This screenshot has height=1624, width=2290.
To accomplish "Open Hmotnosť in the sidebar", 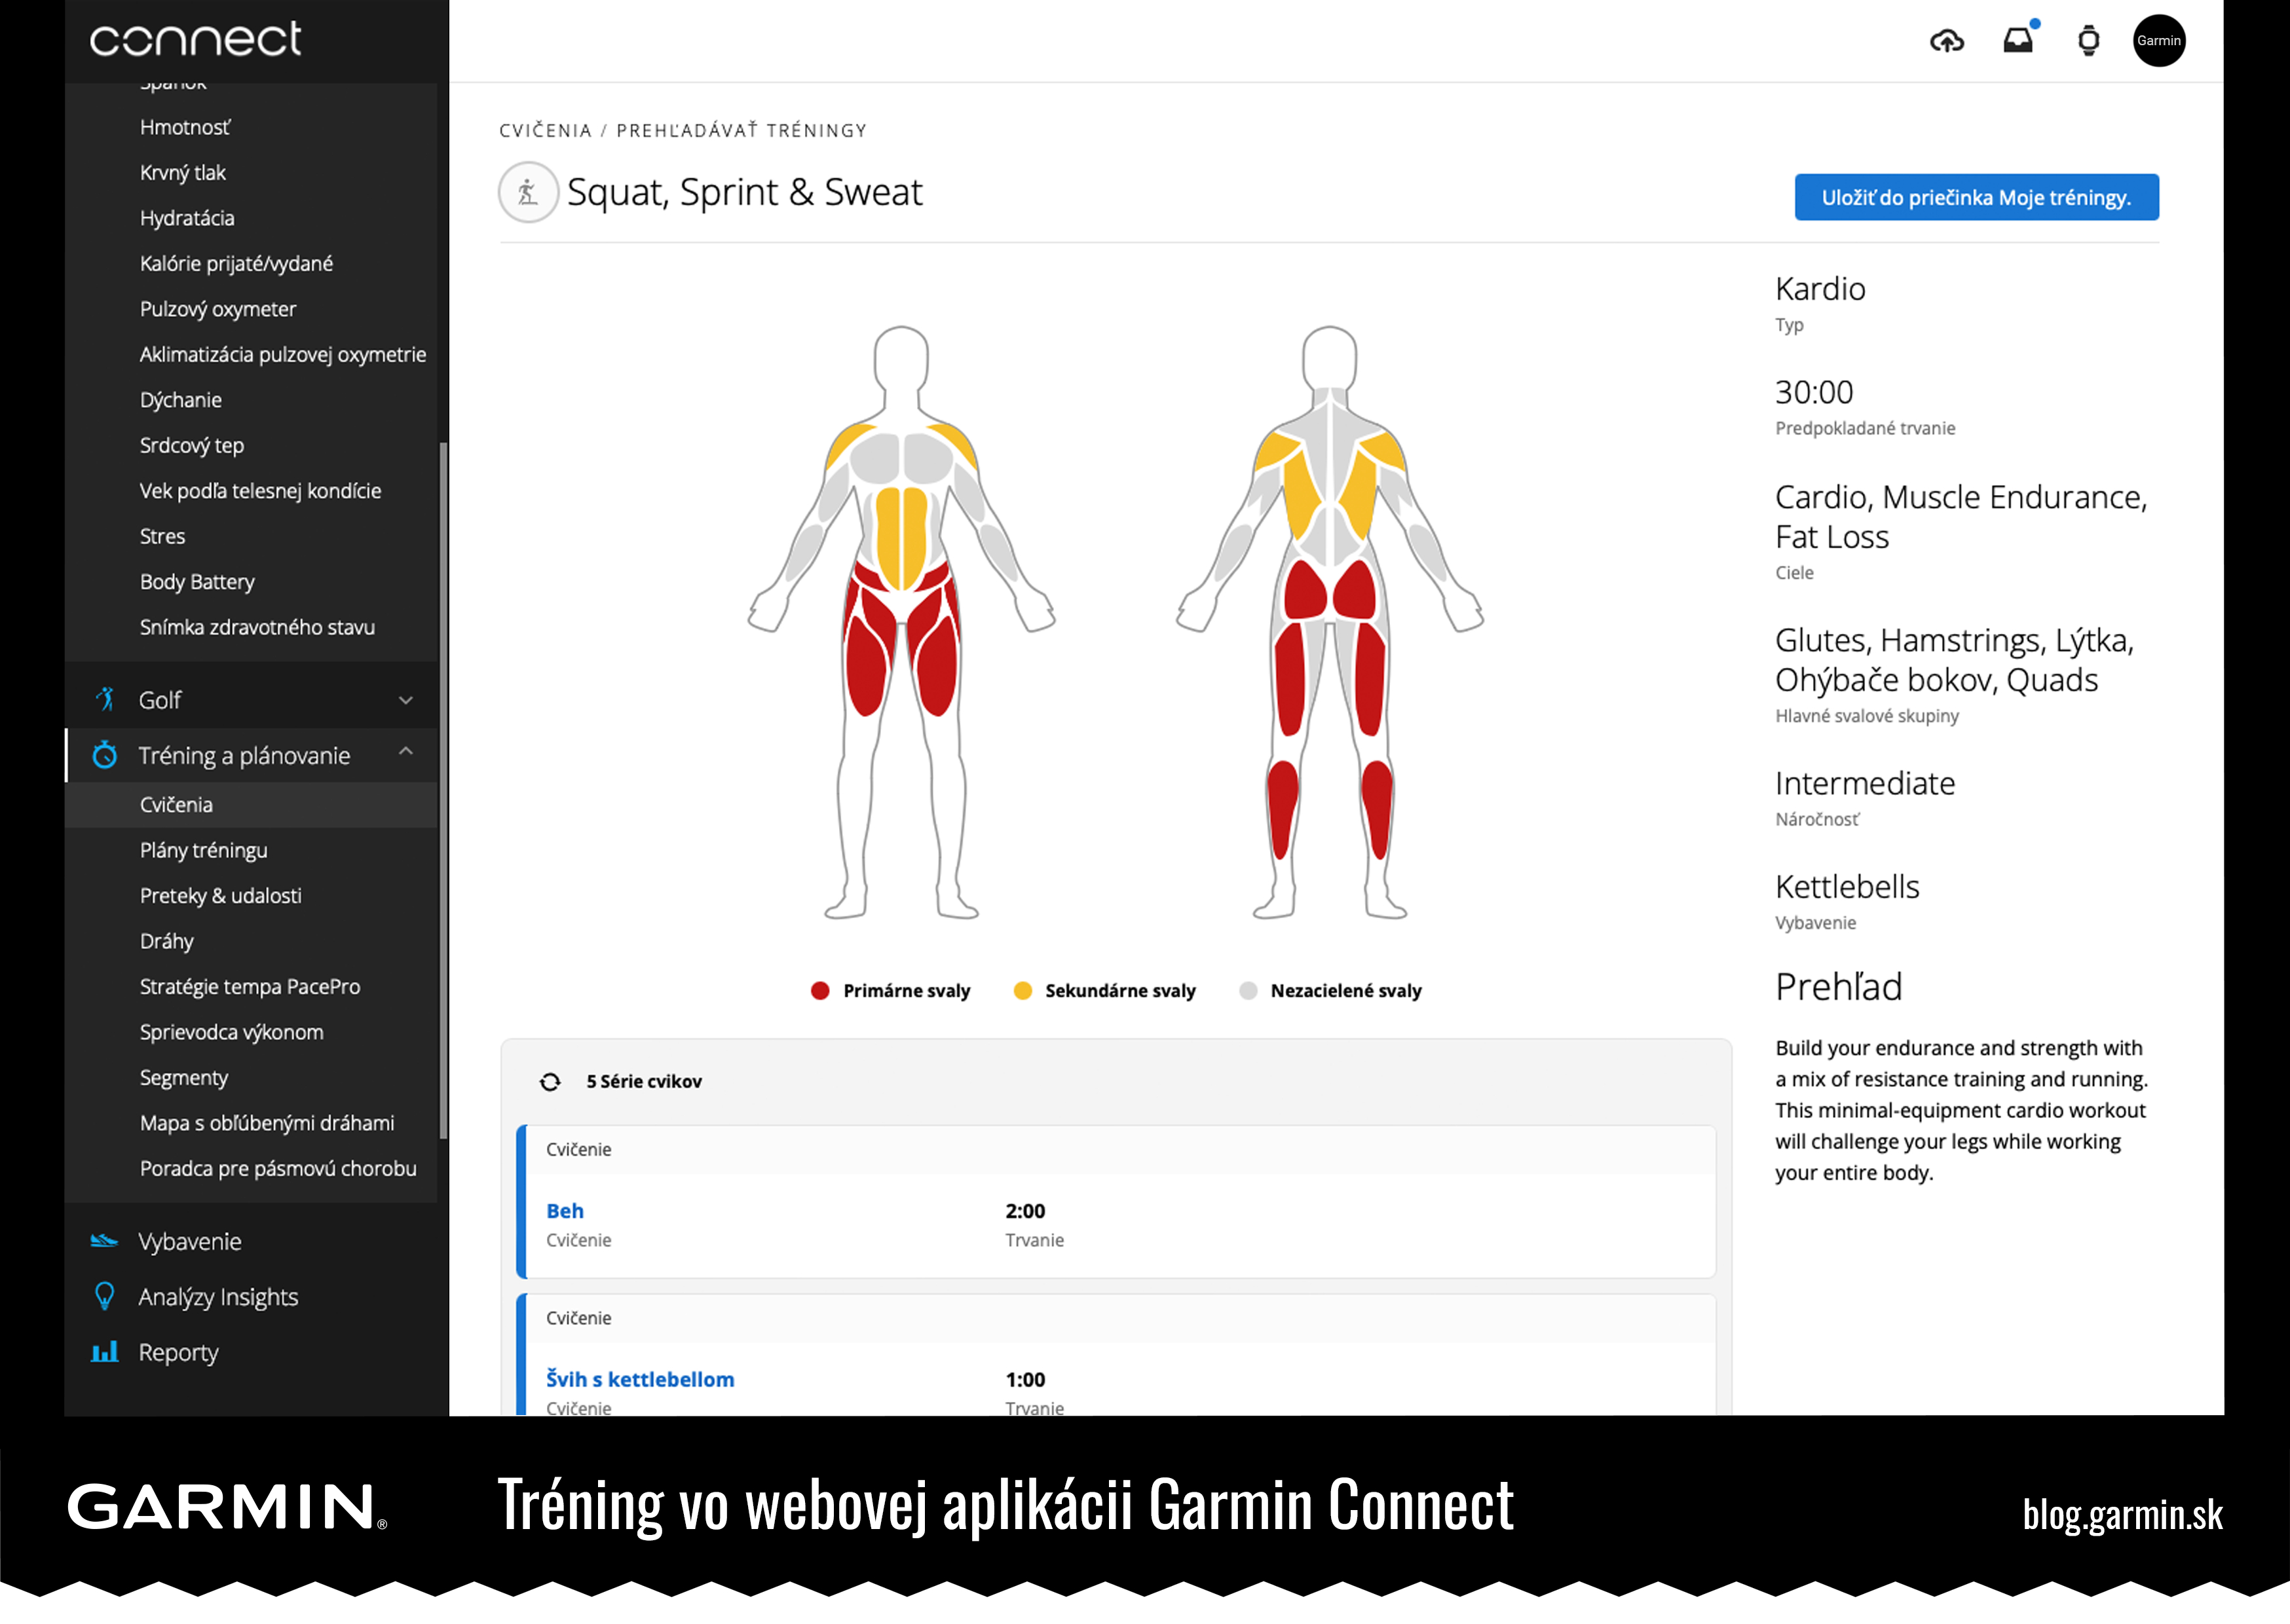I will point(185,127).
